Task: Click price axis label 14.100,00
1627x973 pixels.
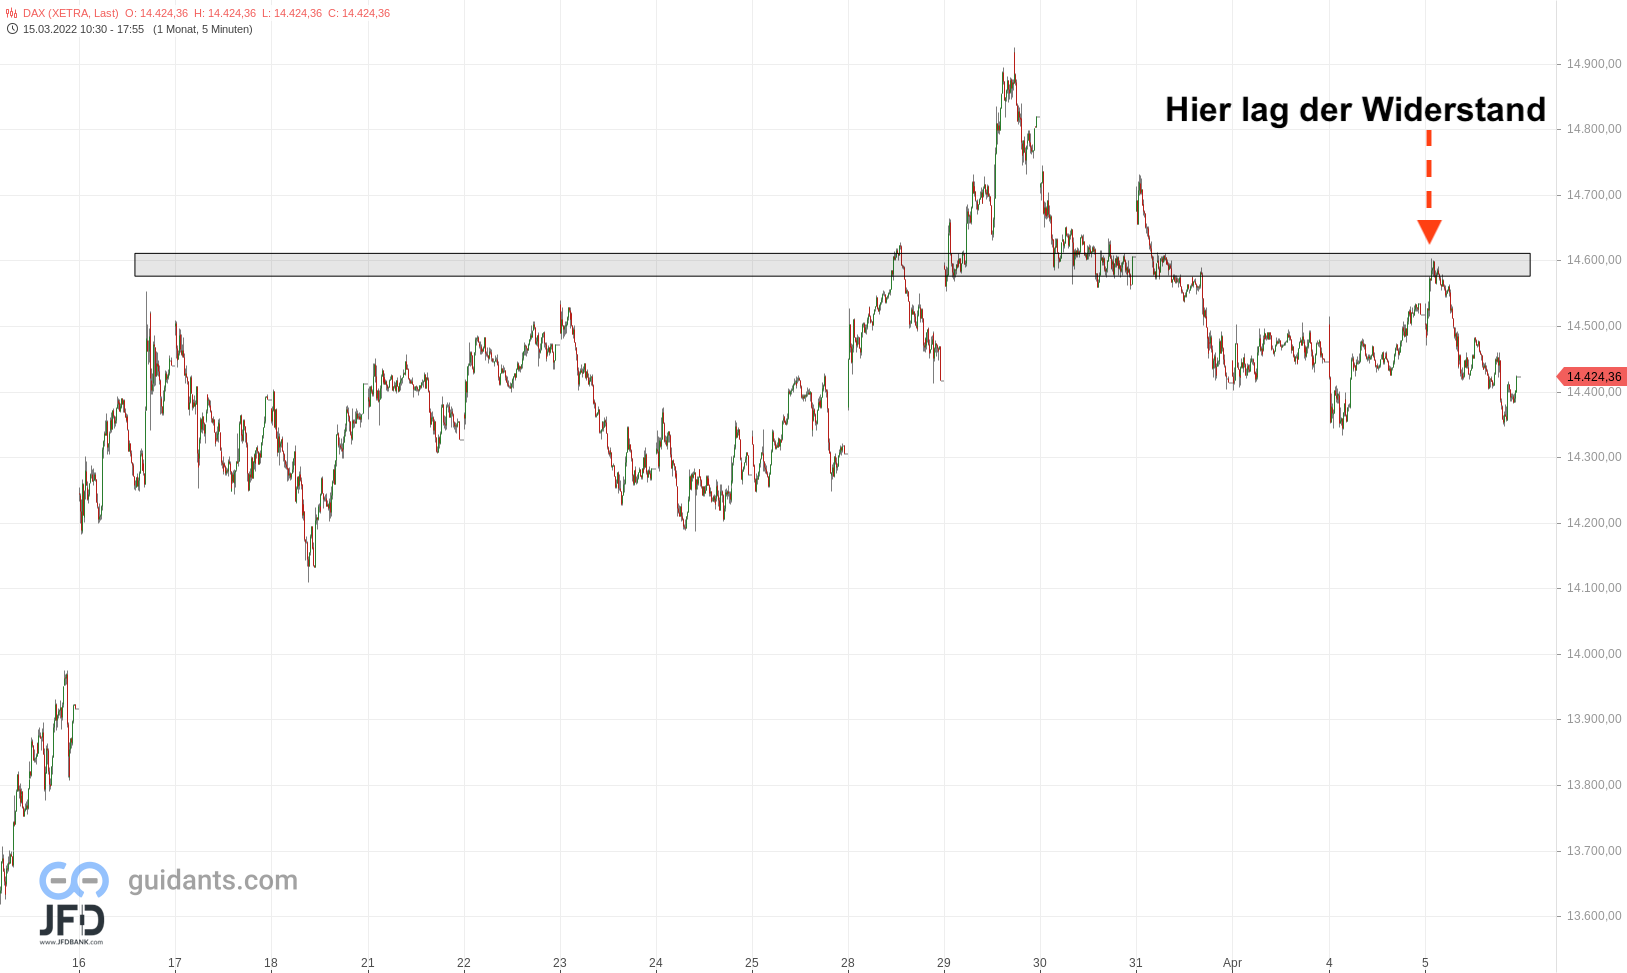Action: [1594, 588]
